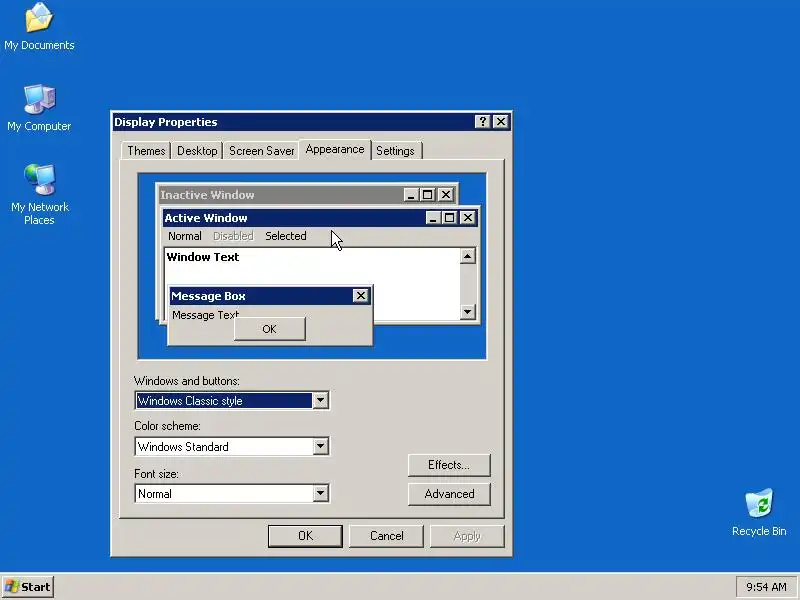Open Advanced appearance settings

(449, 494)
